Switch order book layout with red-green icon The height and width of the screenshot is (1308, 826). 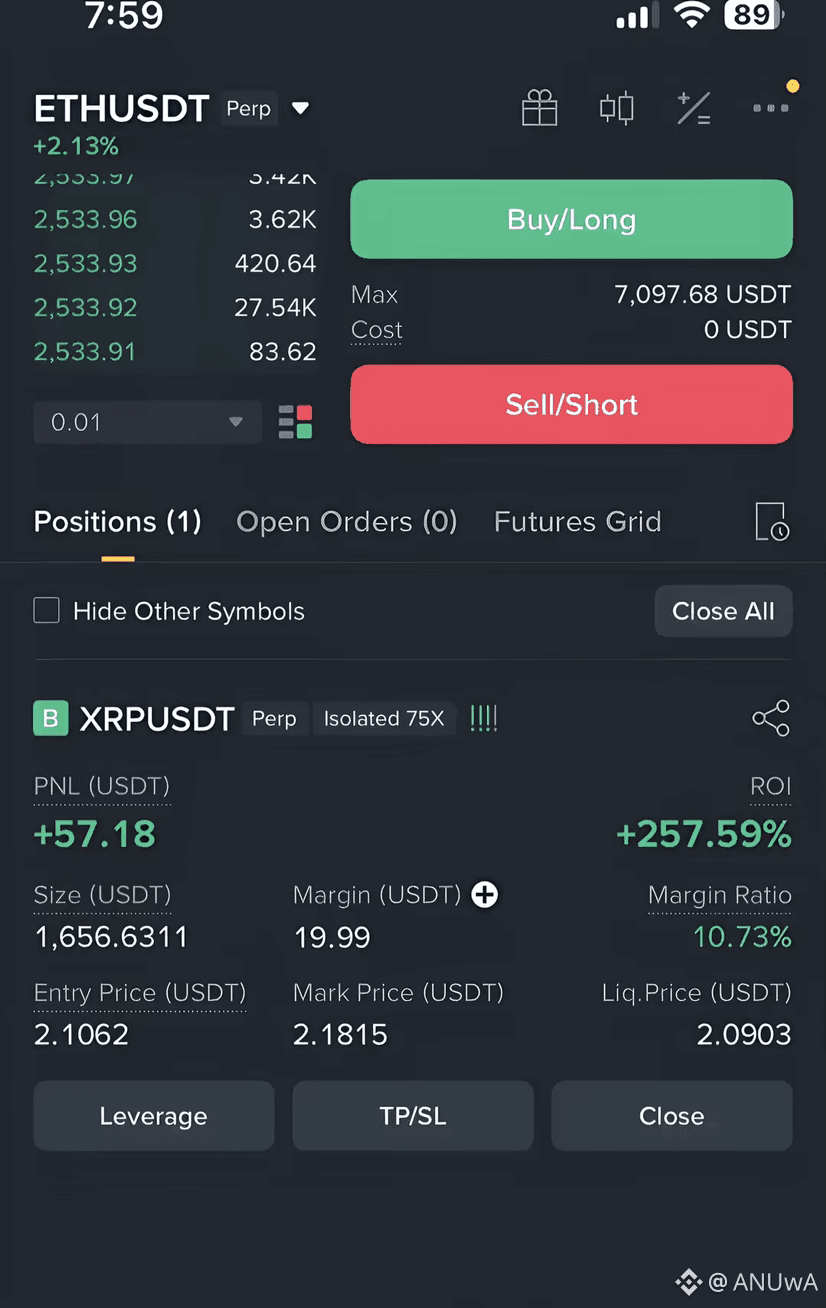[295, 422]
